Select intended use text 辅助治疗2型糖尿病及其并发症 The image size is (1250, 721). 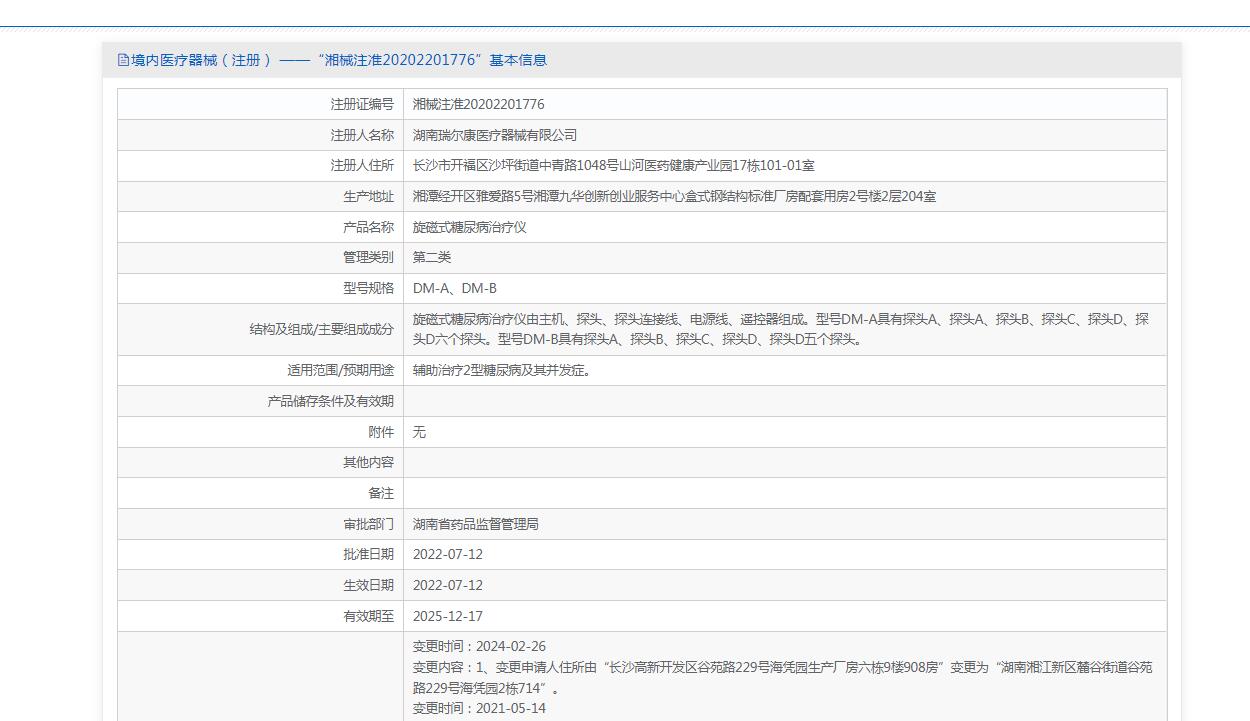[501, 370]
